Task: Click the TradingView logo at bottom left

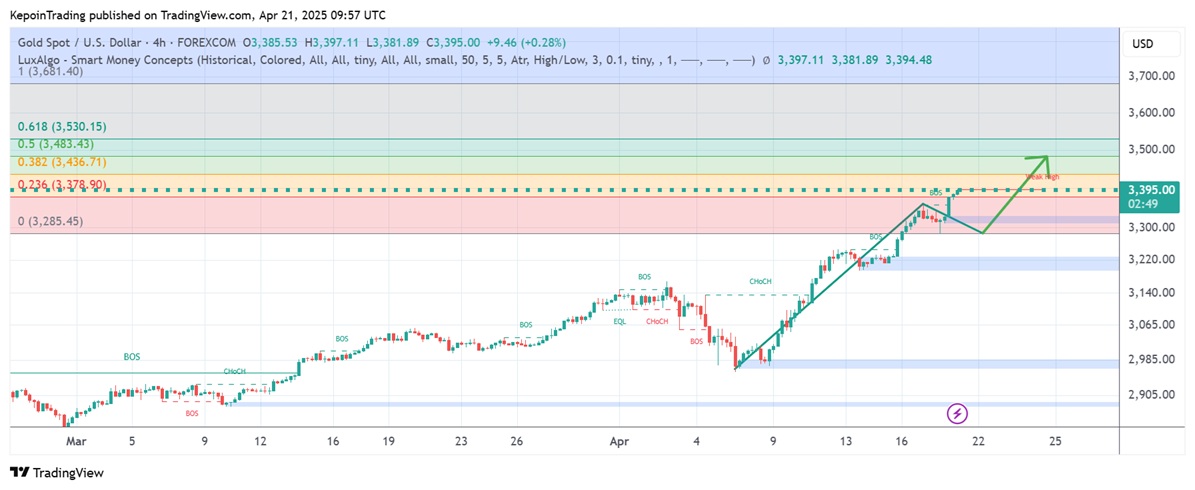Action: tap(57, 473)
